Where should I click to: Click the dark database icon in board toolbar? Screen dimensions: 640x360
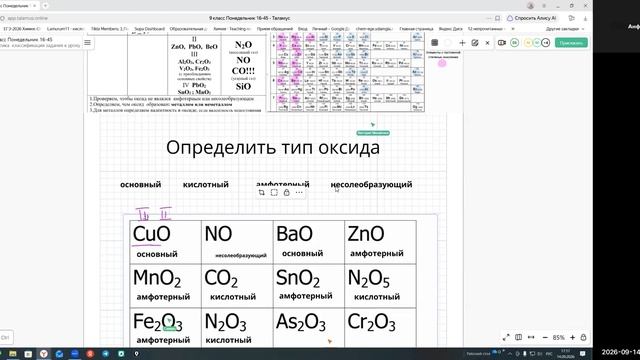435,42
